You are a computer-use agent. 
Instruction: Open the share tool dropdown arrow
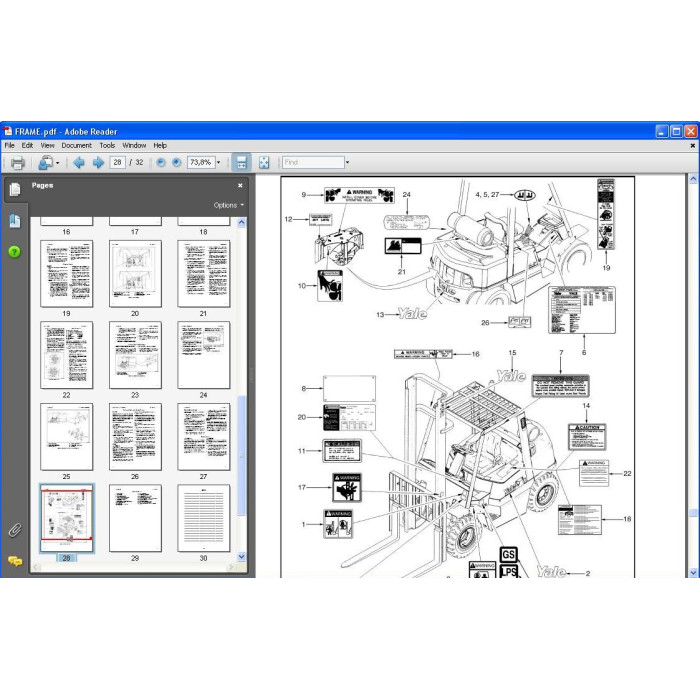click(x=58, y=163)
